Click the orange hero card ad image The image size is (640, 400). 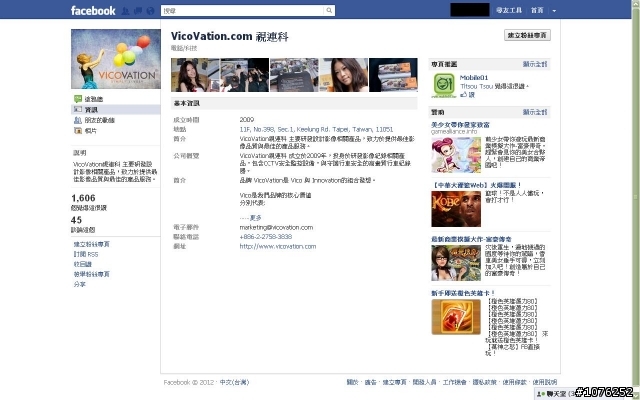[456, 317]
